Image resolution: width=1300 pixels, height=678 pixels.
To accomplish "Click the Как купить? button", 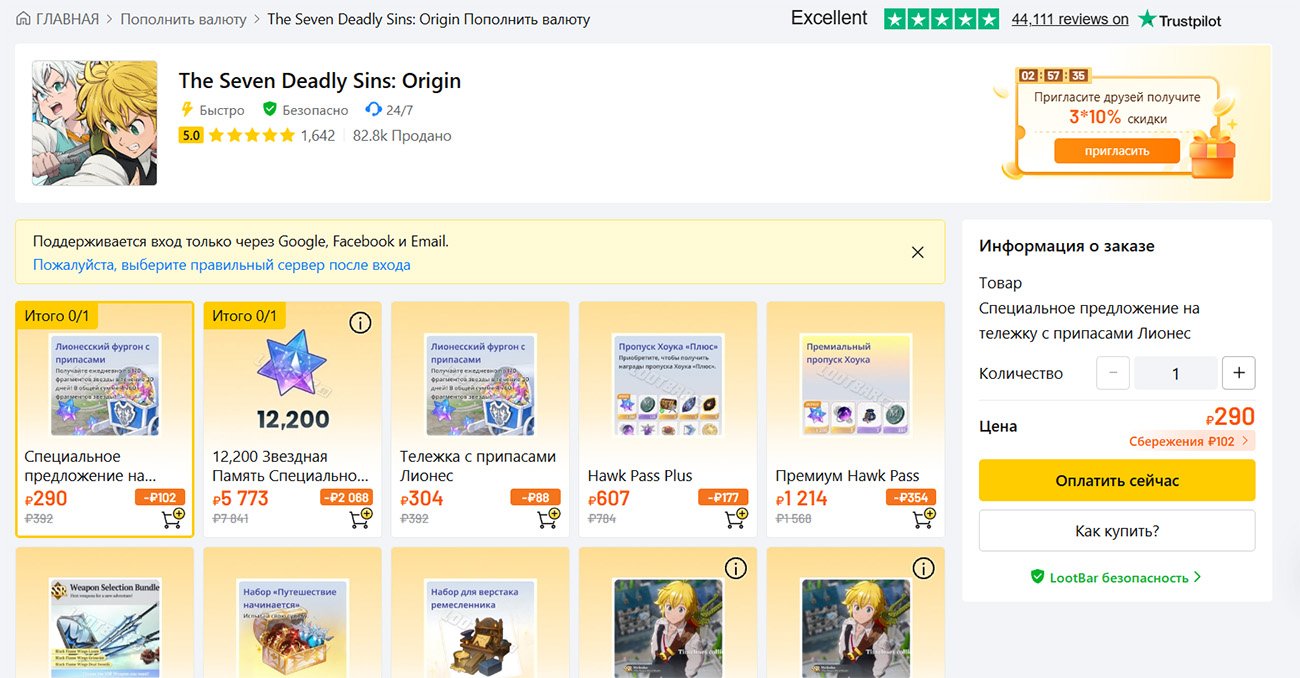I will (x=1117, y=531).
